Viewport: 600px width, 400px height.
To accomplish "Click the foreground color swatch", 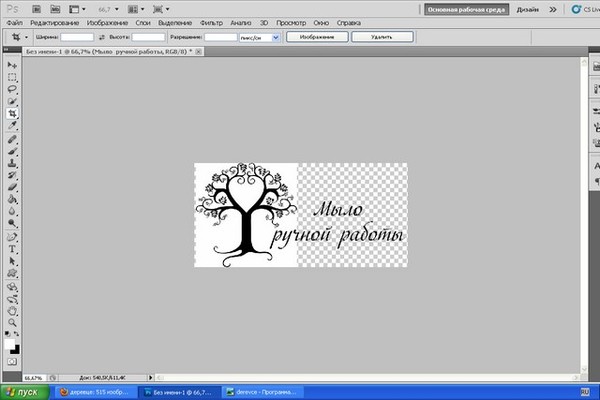I will (10, 343).
